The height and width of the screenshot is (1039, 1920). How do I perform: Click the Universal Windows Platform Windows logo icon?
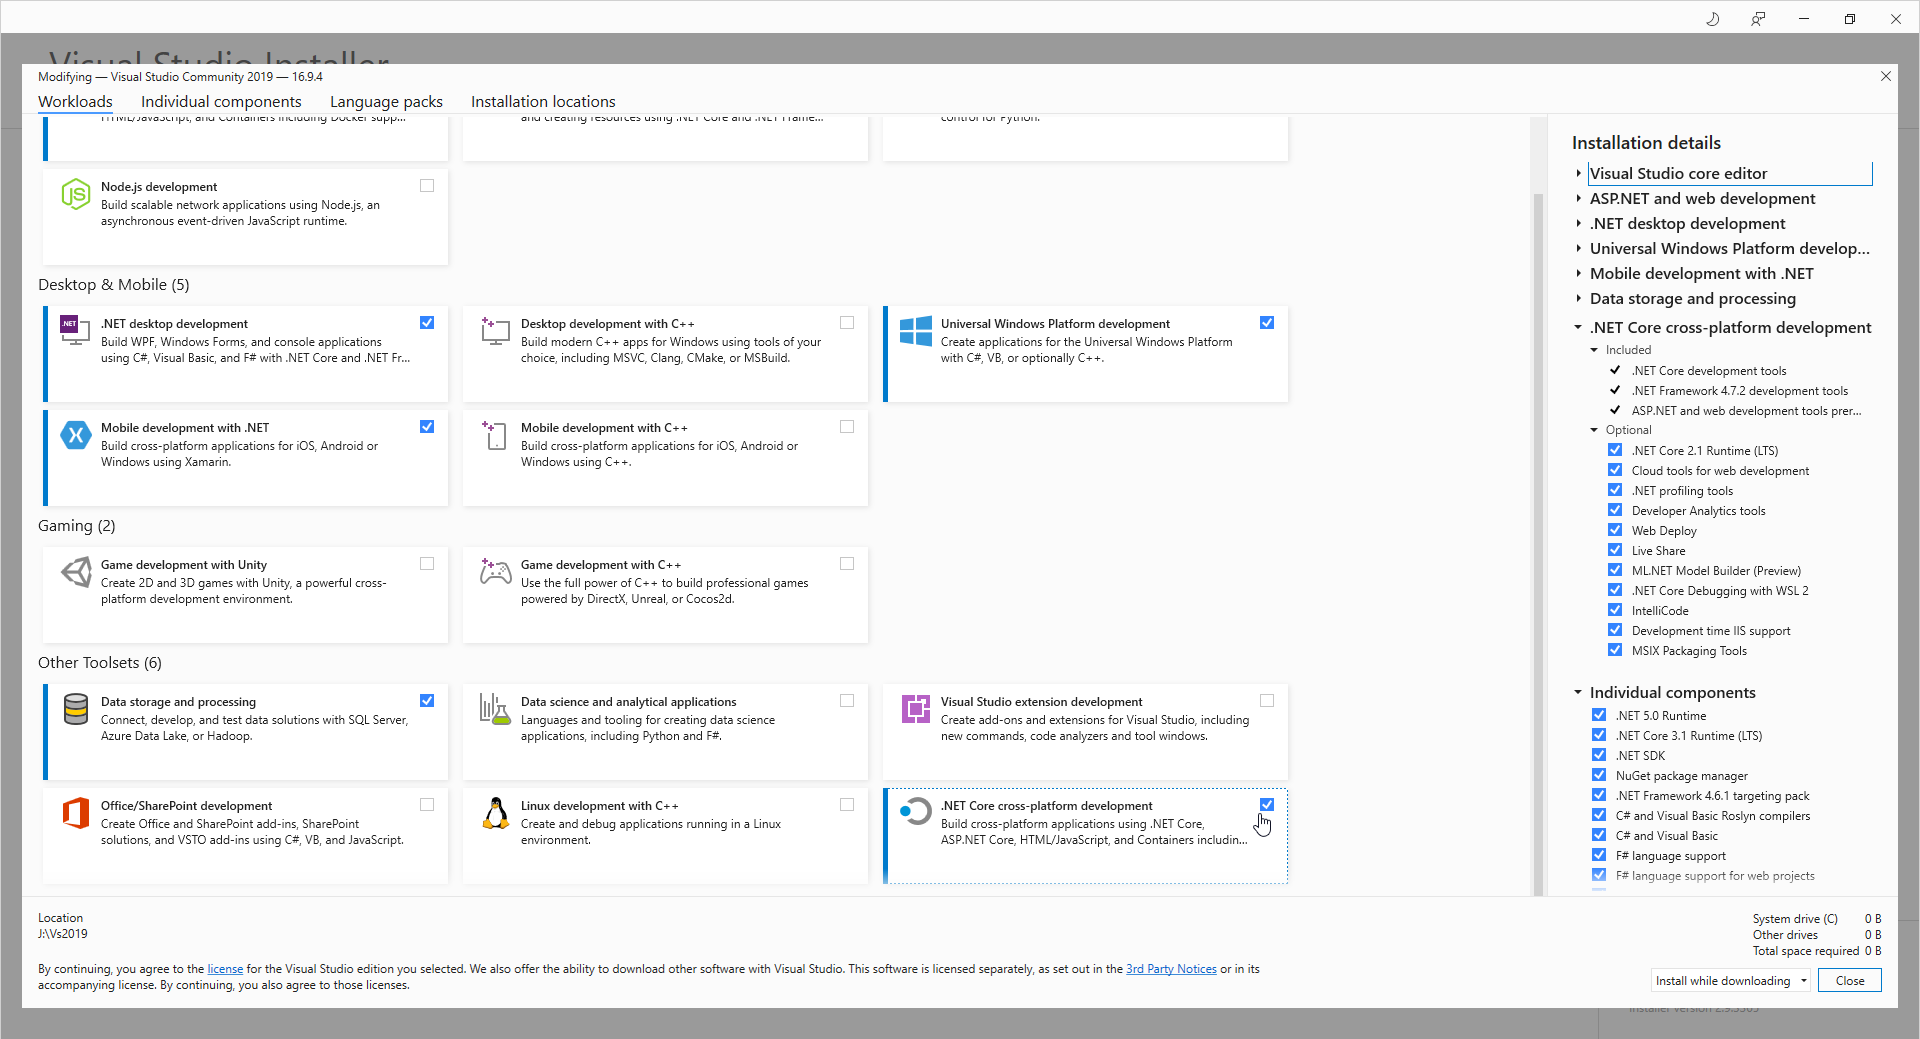click(x=916, y=331)
